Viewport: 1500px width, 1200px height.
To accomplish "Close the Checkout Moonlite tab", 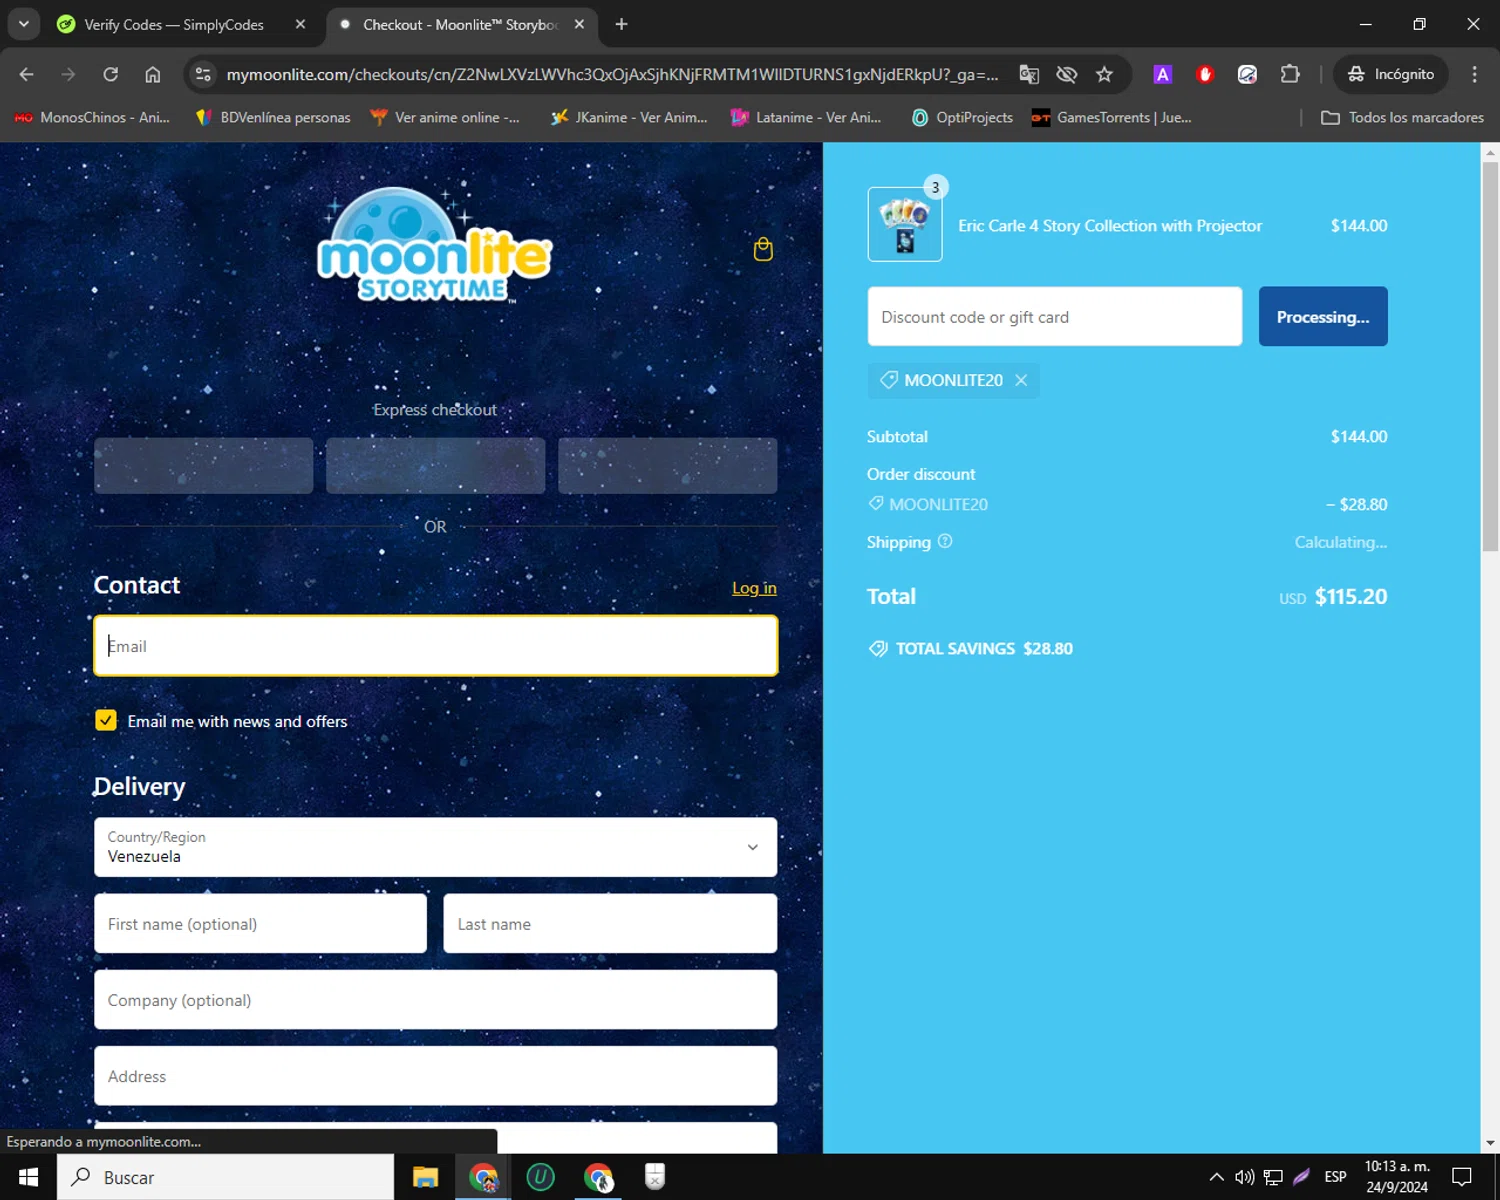I will pyautogui.click(x=579, y=24).
